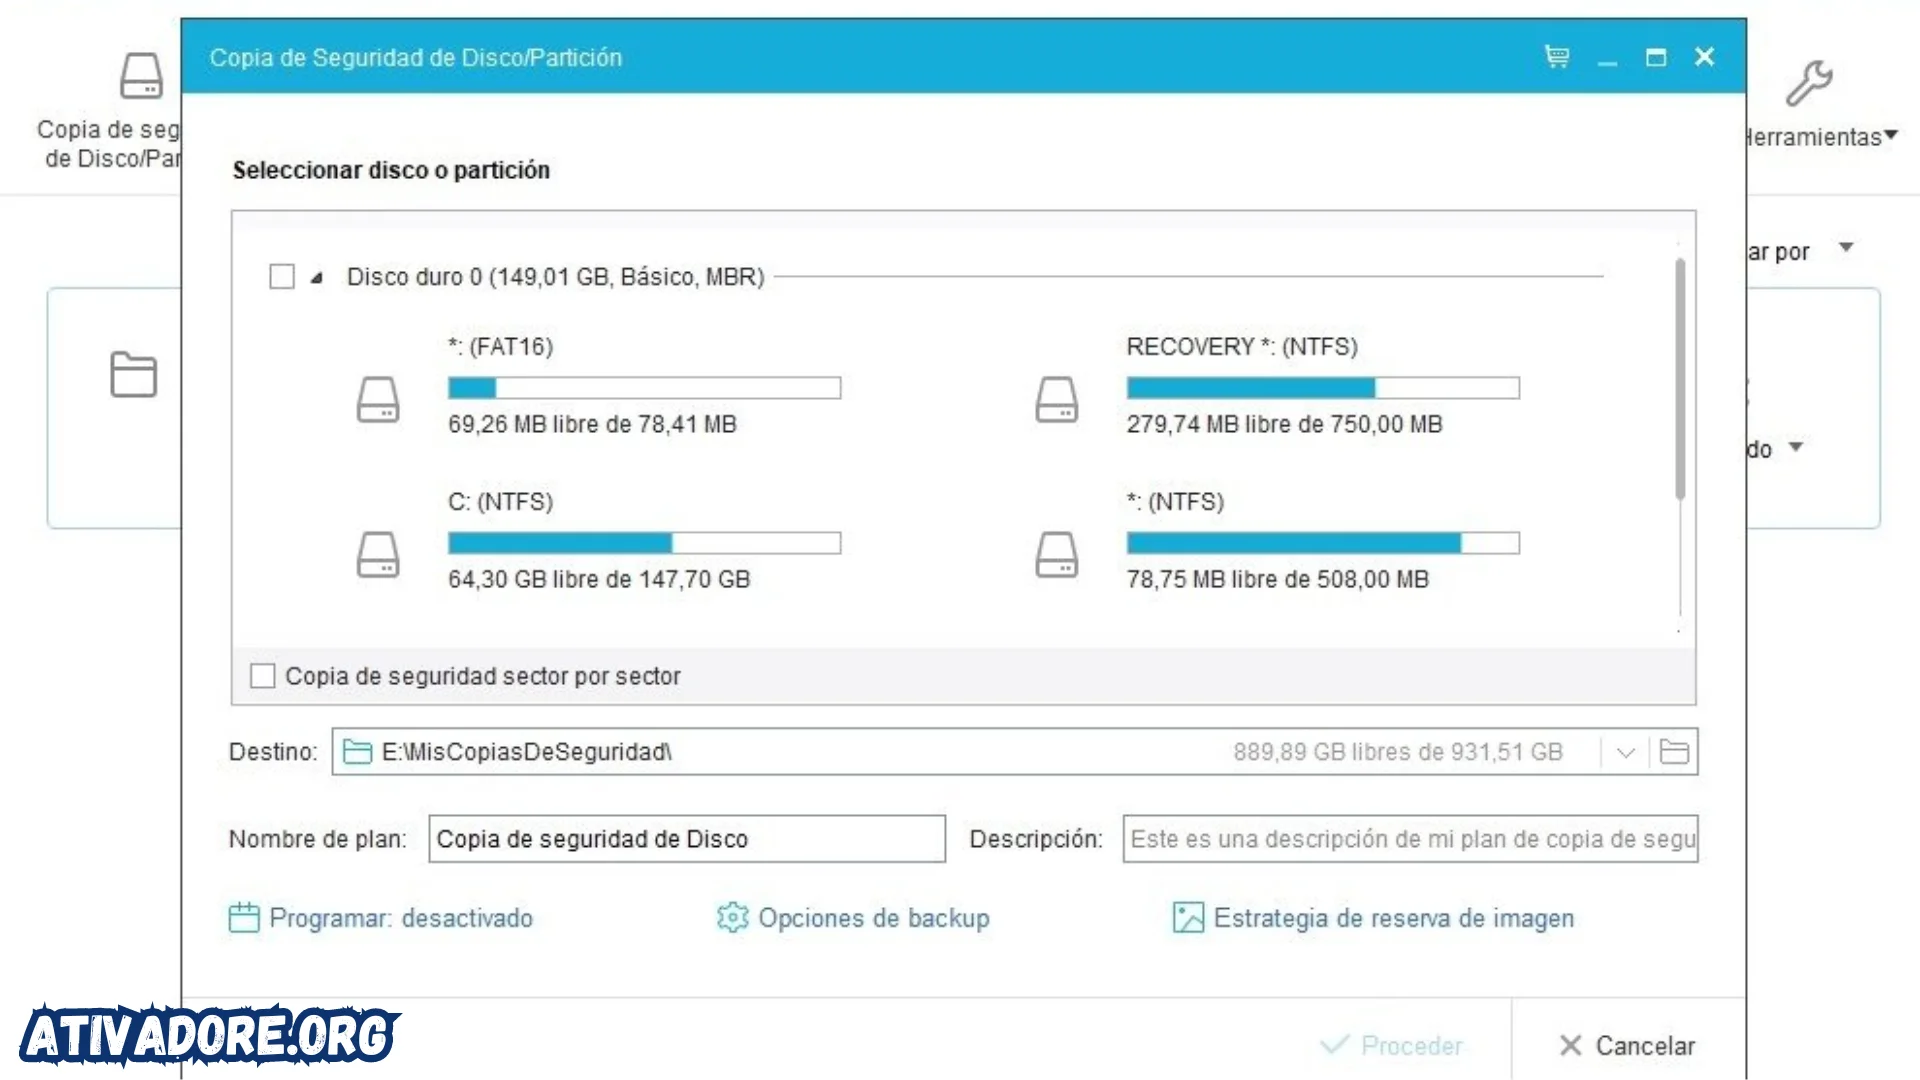Enable Copia de seguridad sector por sector
This screenshot has width=1920, height=1080.
pos(263,676)
